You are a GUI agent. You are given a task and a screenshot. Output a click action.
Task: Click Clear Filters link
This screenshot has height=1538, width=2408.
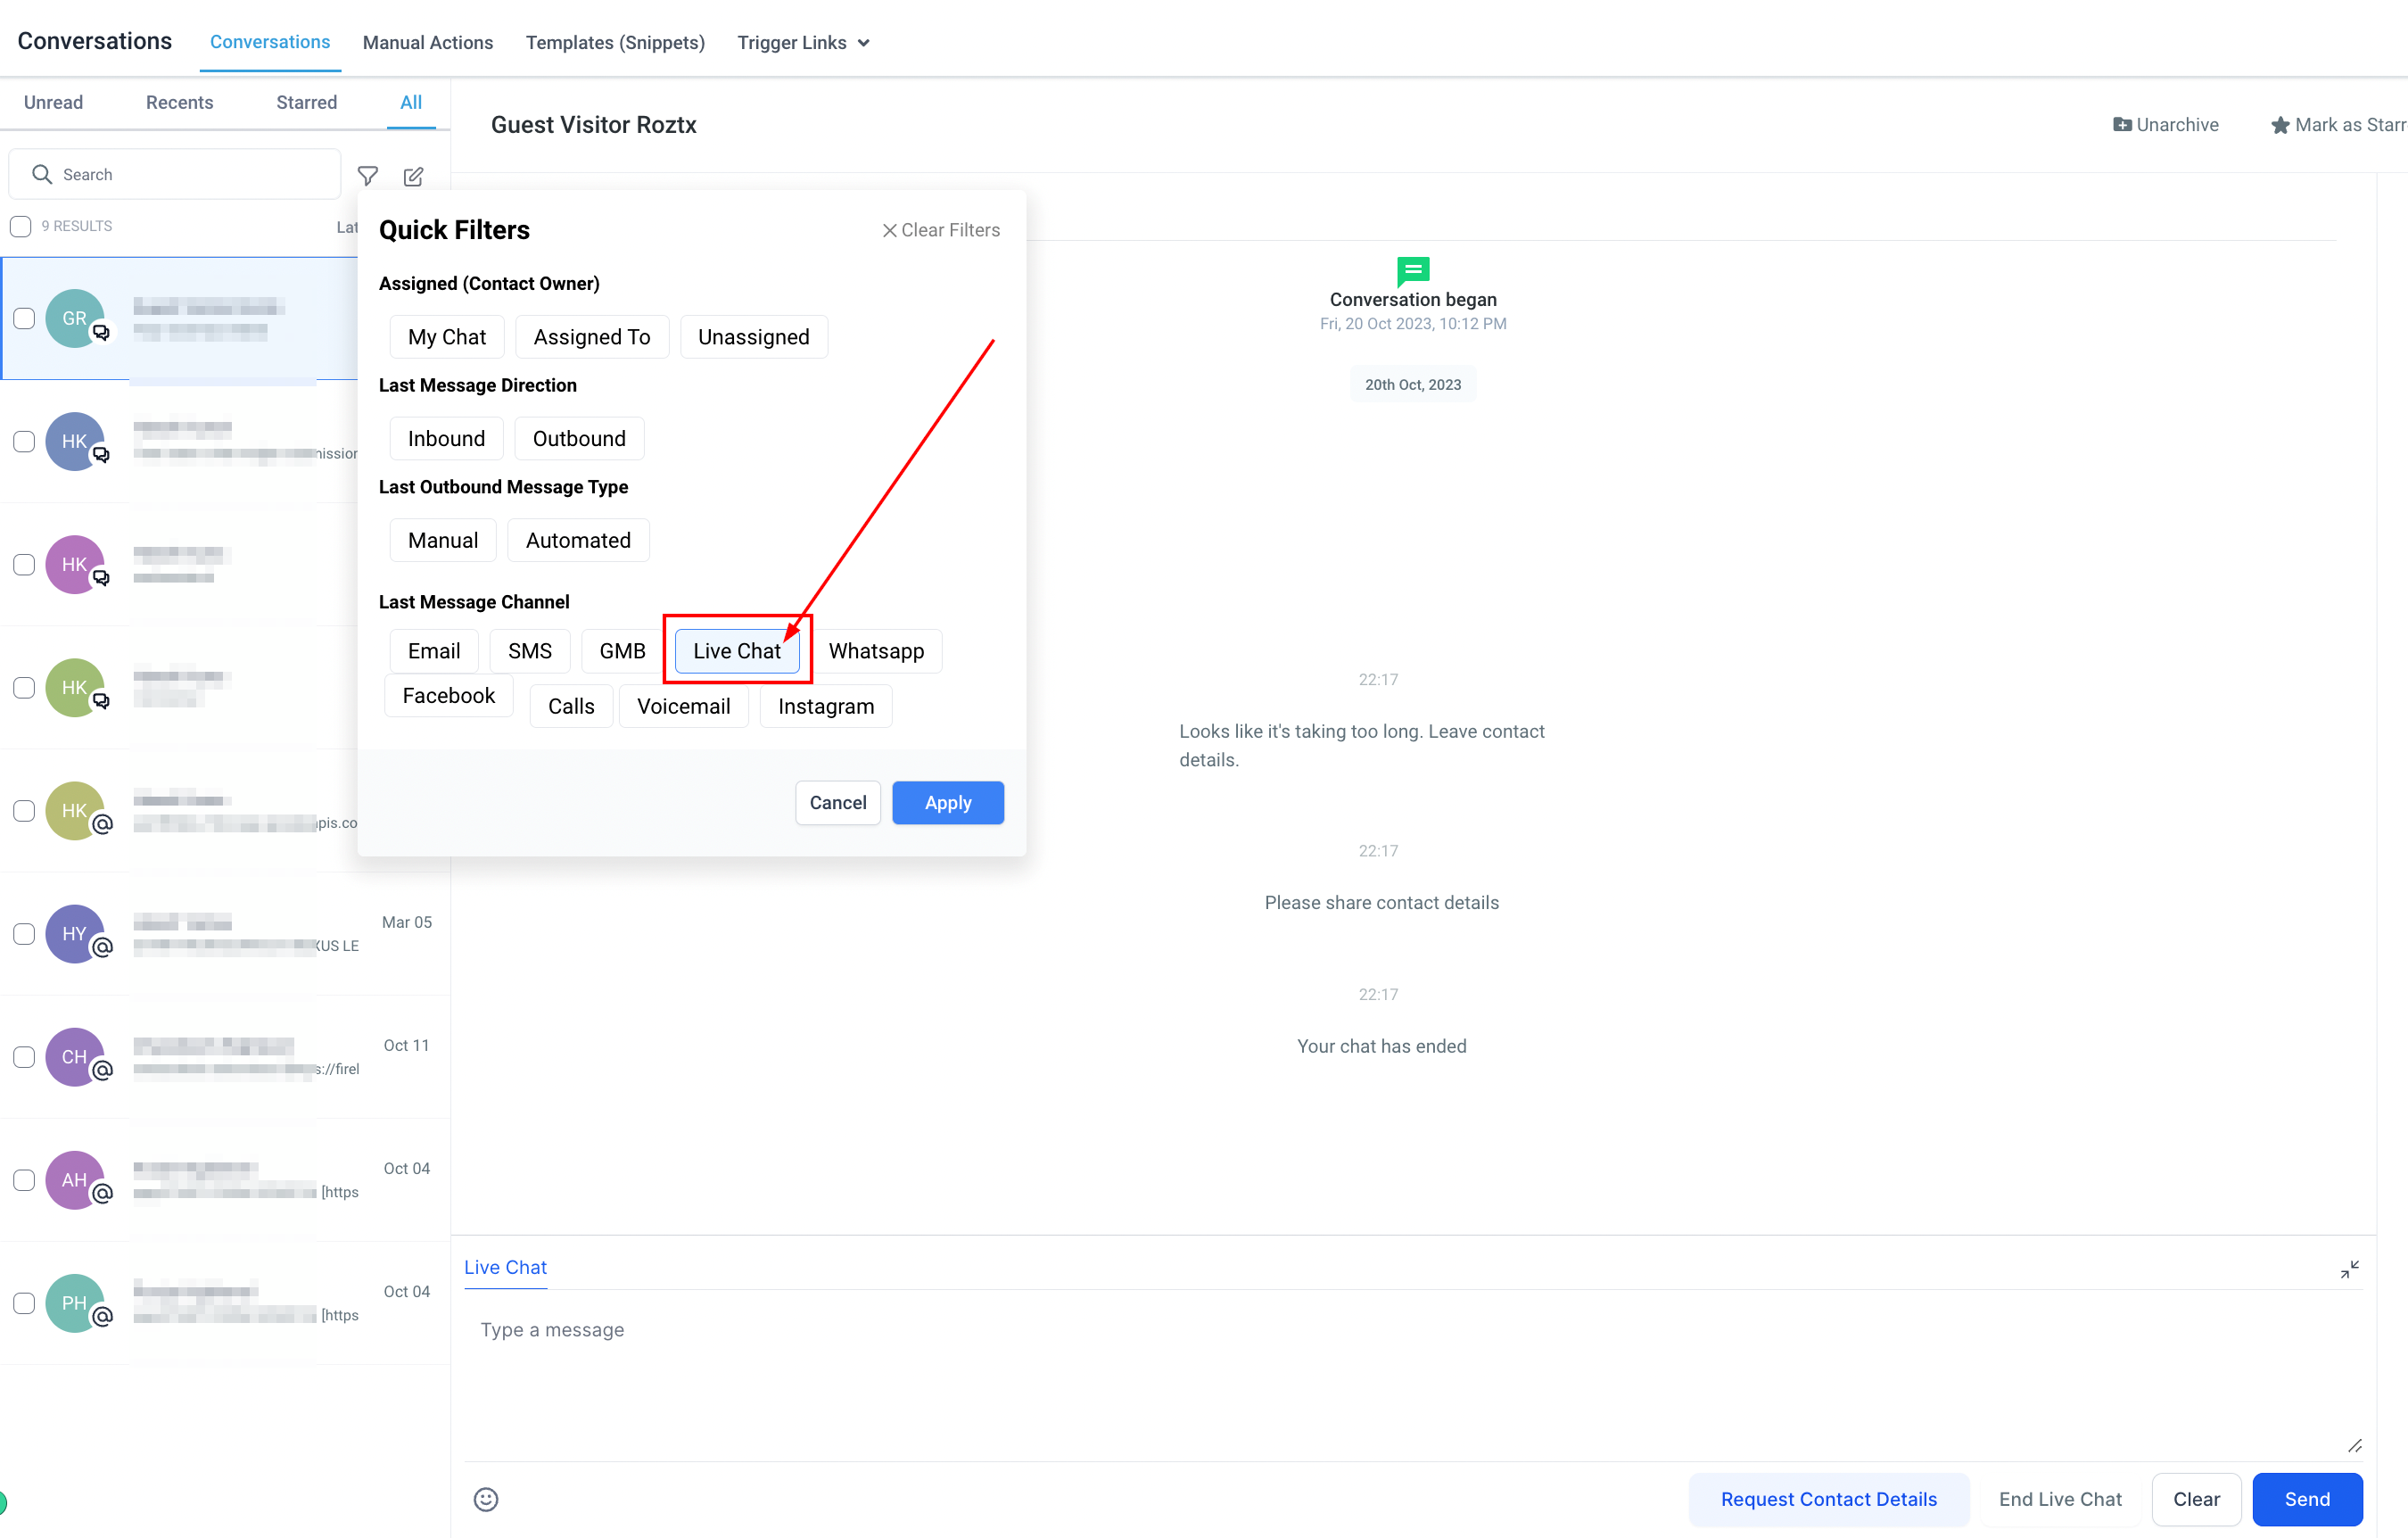(941, 230)
